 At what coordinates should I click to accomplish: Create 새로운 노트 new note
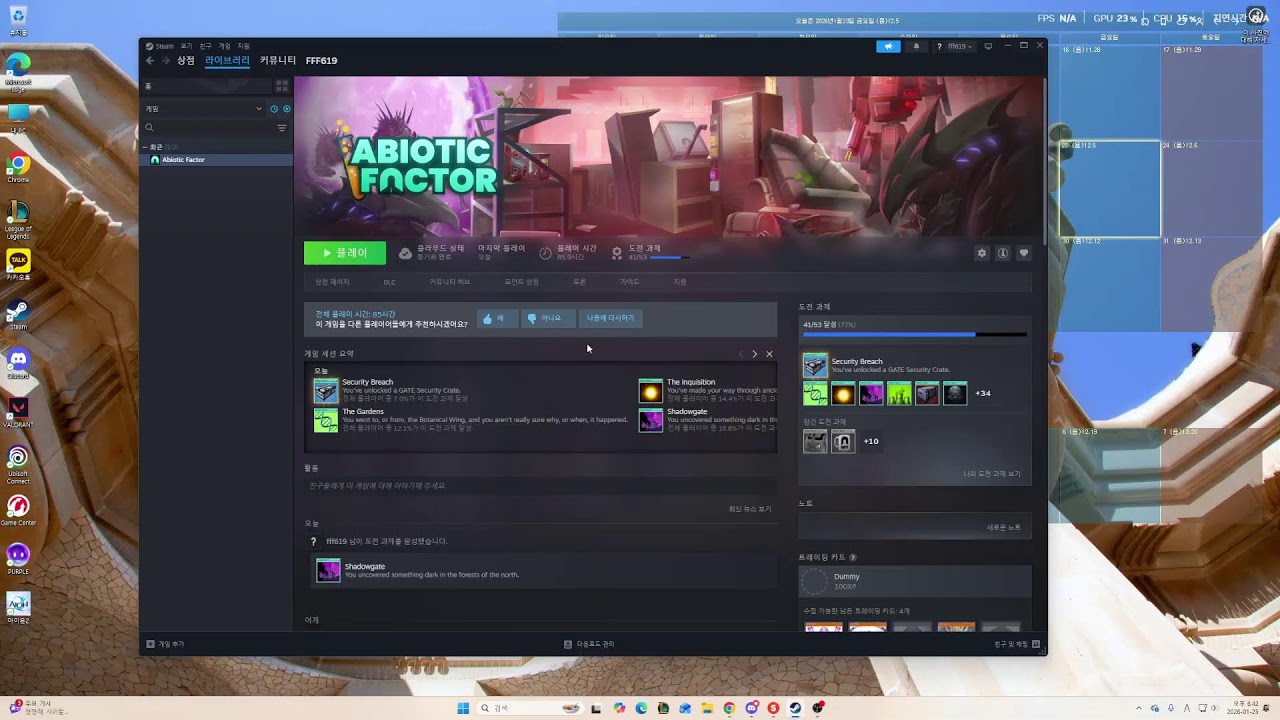pyautogui.click(x=1004, y=527)
